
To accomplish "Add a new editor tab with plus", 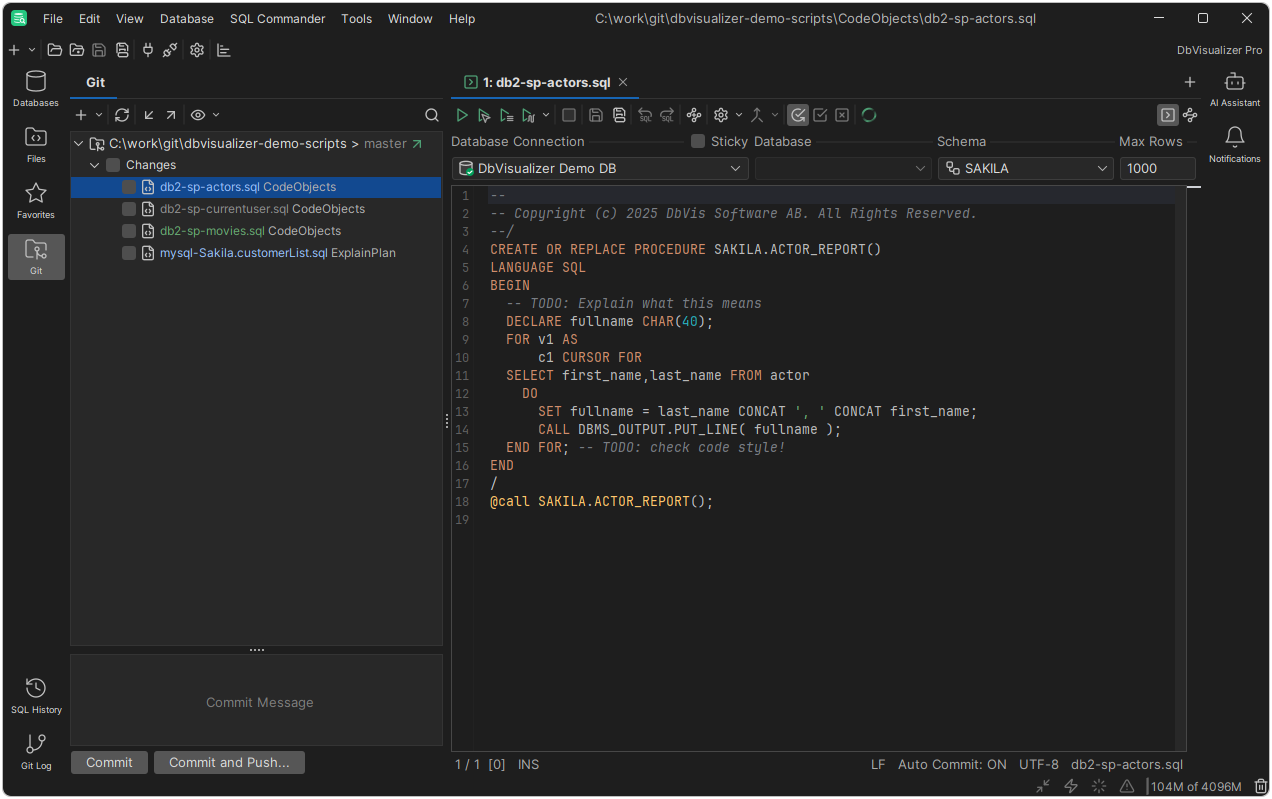I will (x=1190, y=82).
